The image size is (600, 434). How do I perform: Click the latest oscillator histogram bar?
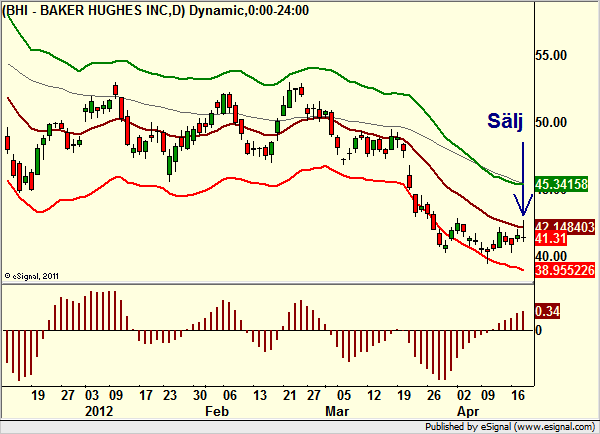click(523, 321)
